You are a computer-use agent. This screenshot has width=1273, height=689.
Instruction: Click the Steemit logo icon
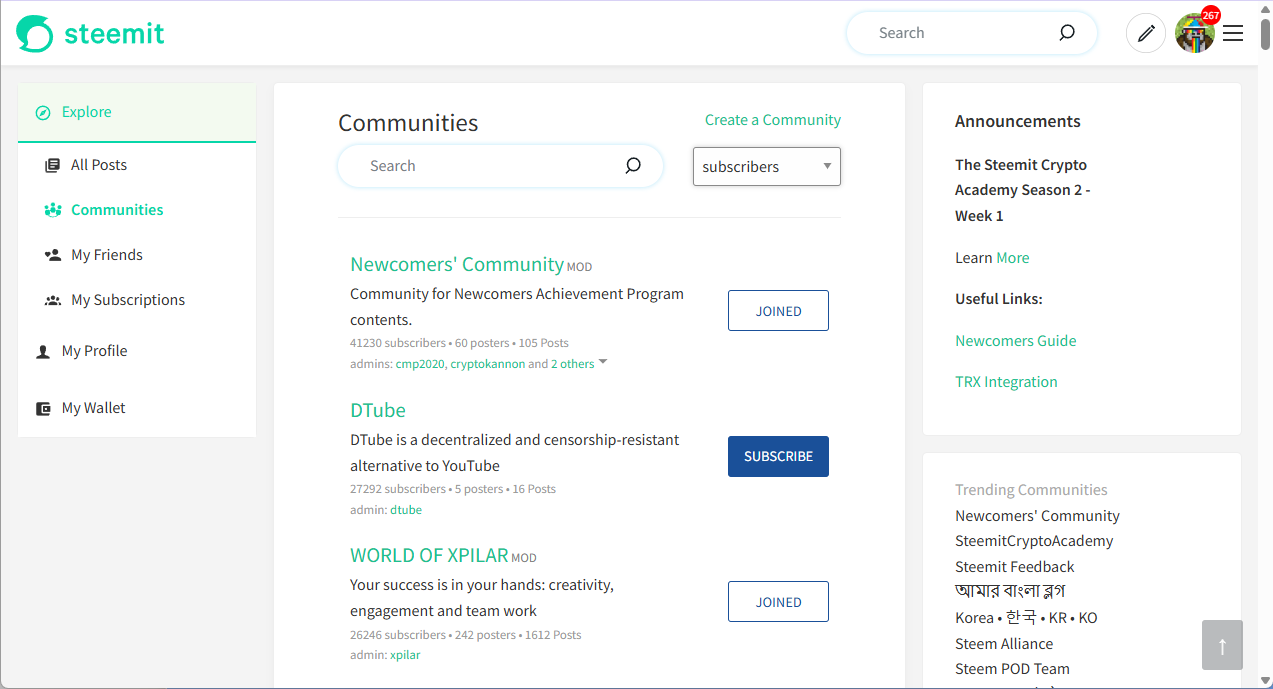click(34, 33)
